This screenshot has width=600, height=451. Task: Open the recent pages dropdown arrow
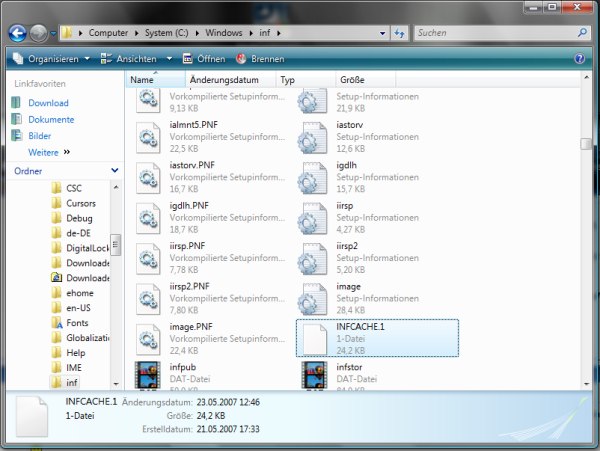pos(53,34)
